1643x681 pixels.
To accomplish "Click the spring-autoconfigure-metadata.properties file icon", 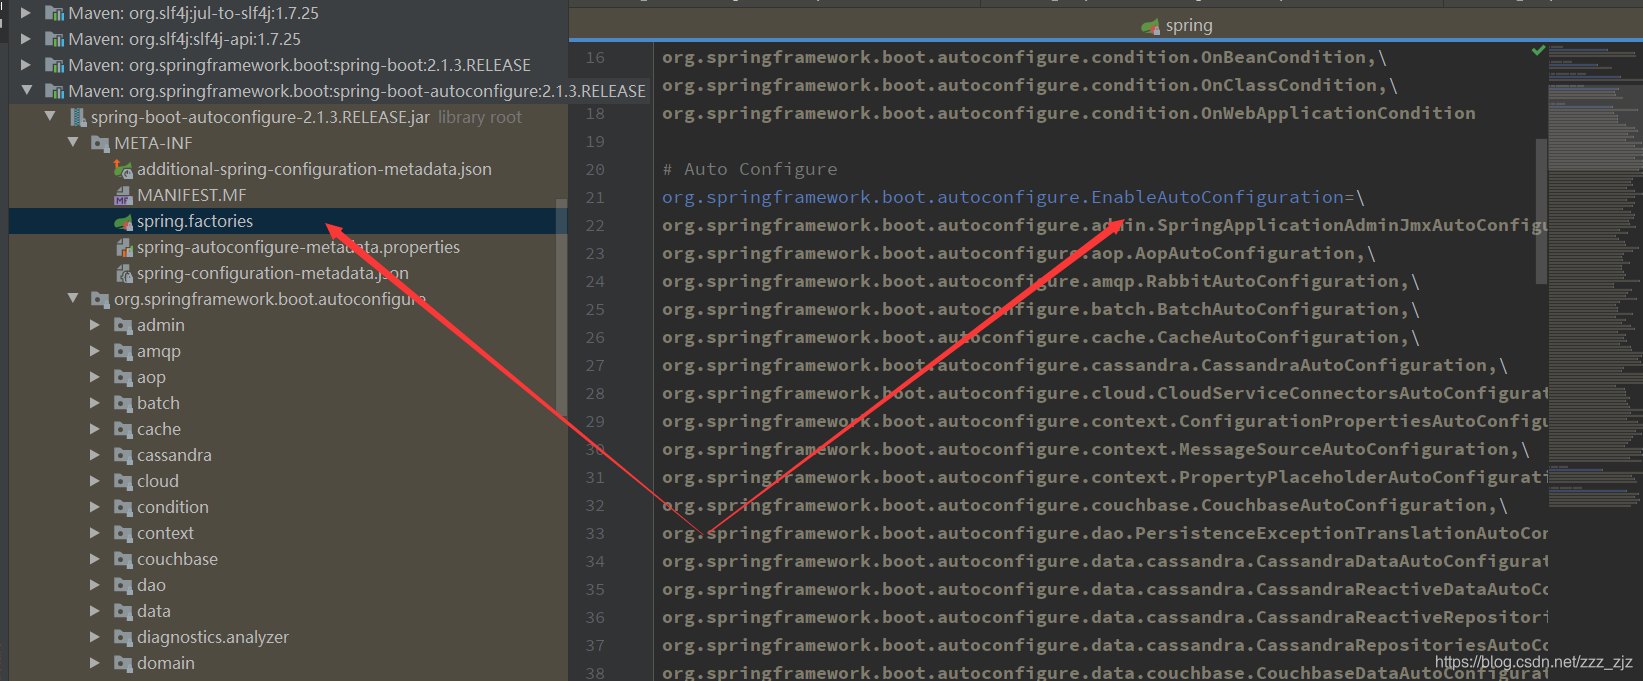I will (x=123, y=247).
